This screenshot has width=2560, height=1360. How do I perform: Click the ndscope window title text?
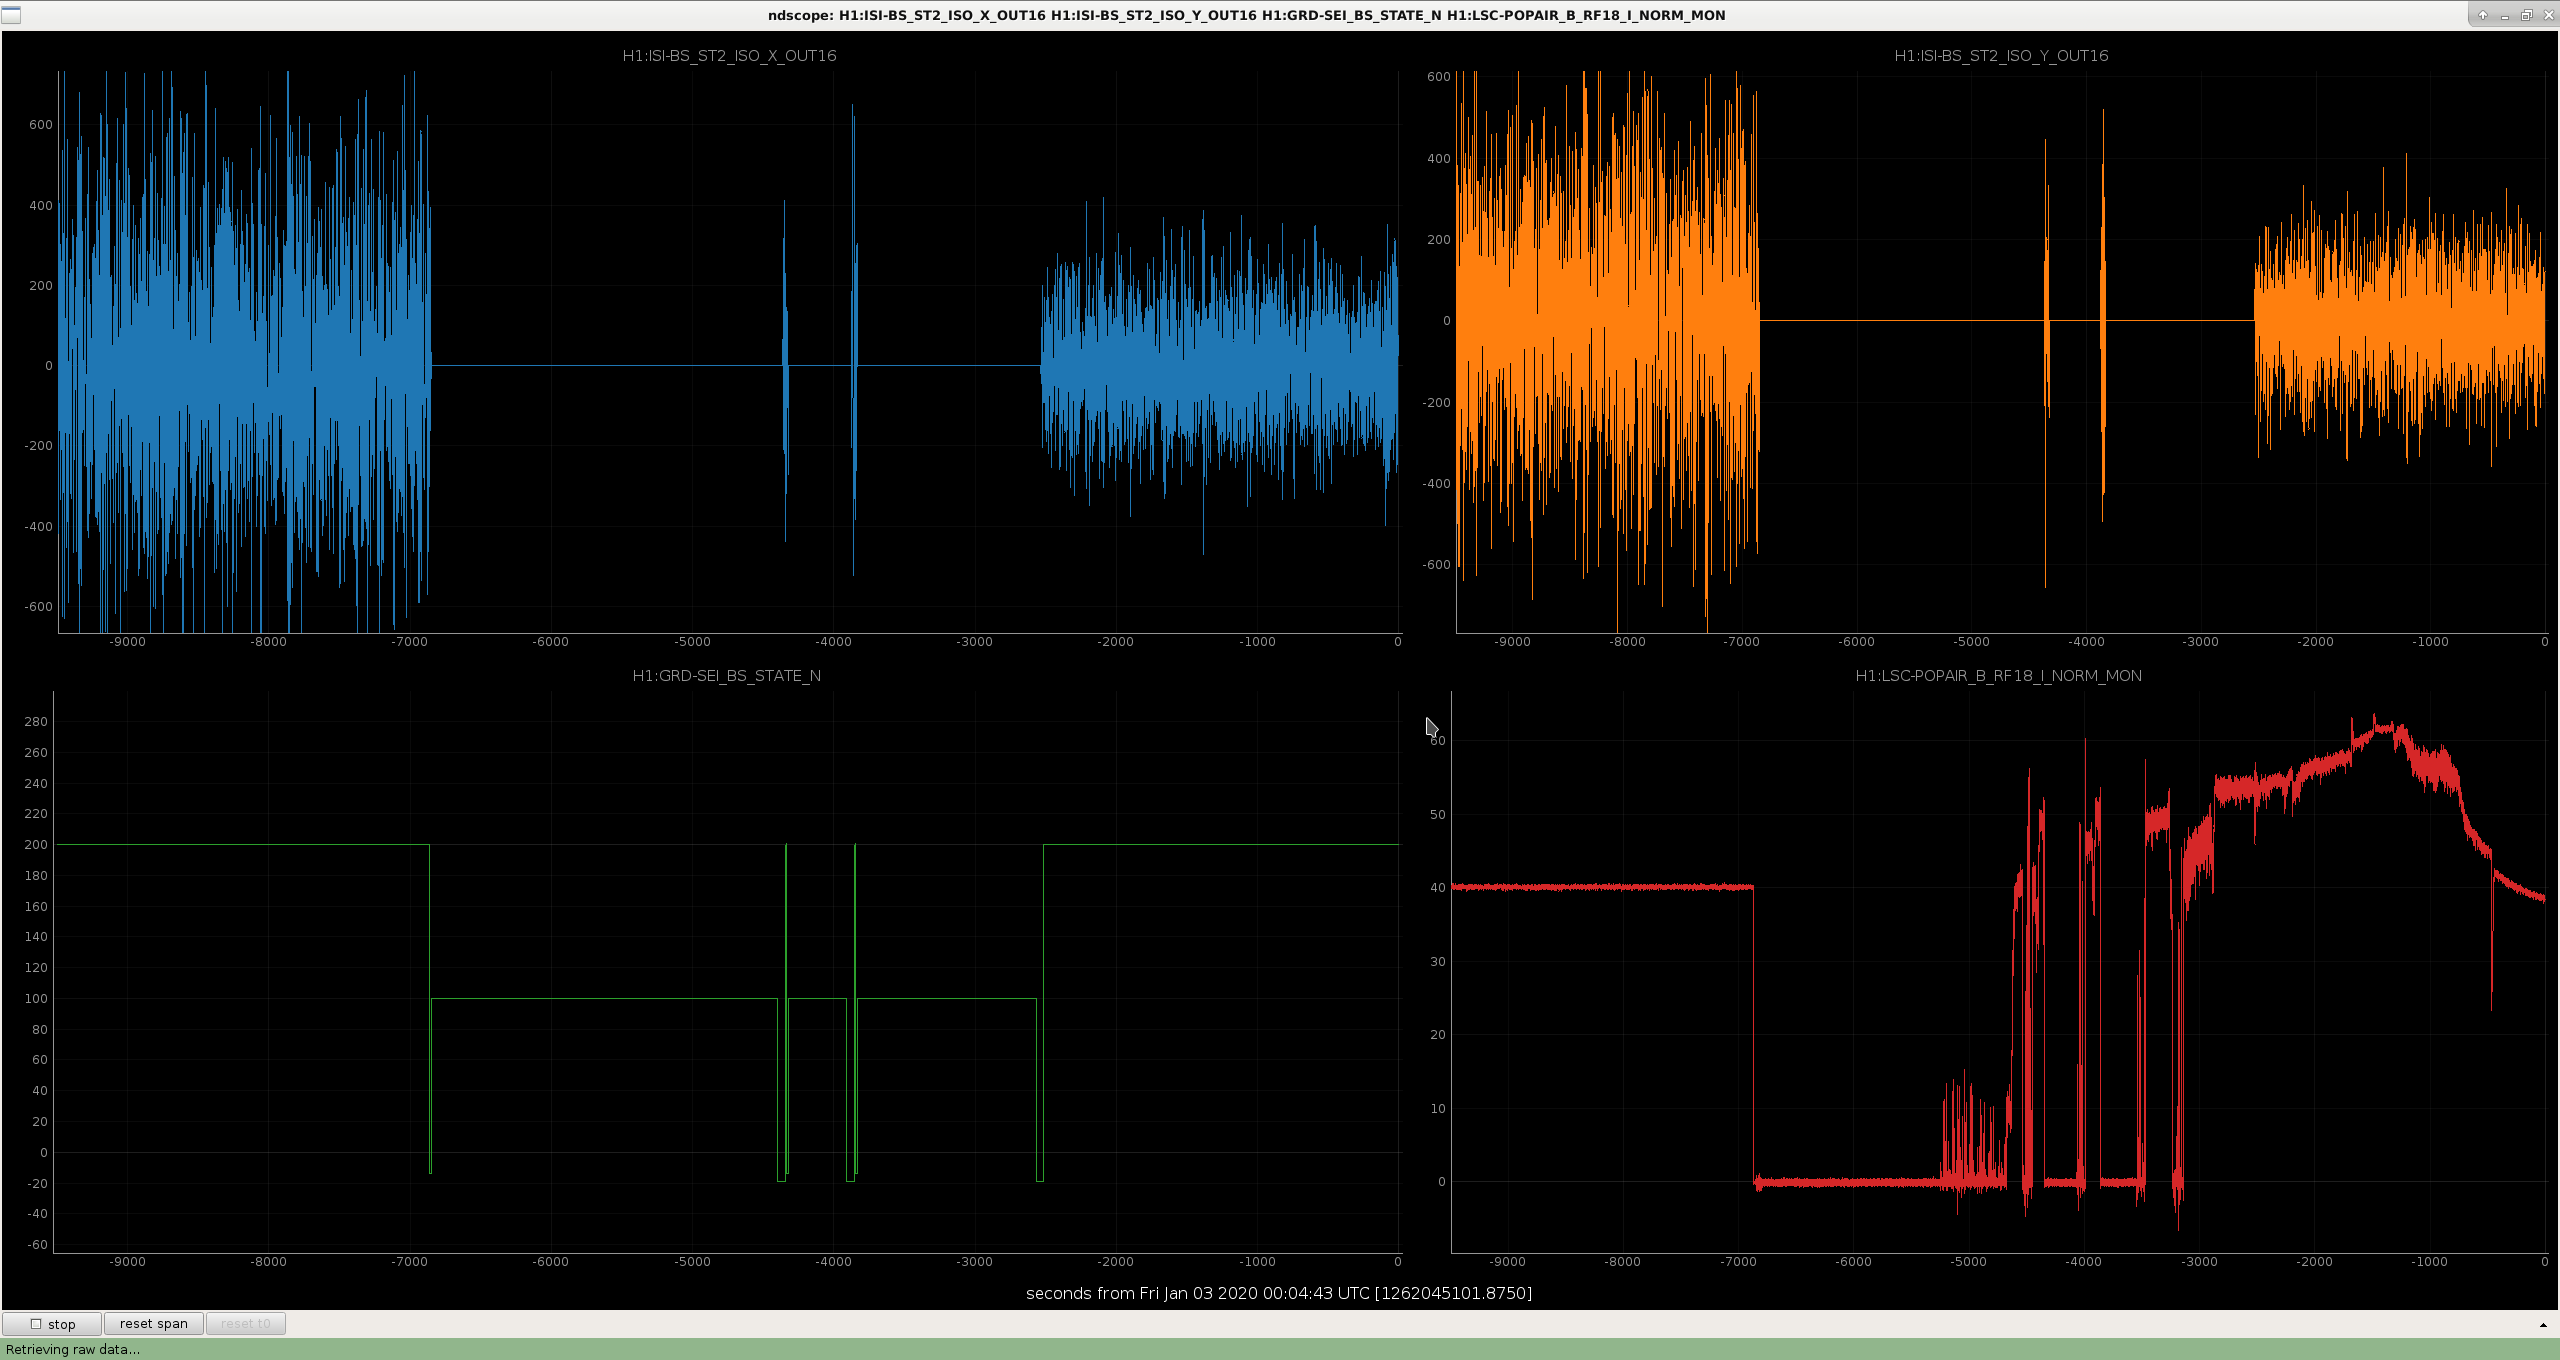(x=1246, y=15)
